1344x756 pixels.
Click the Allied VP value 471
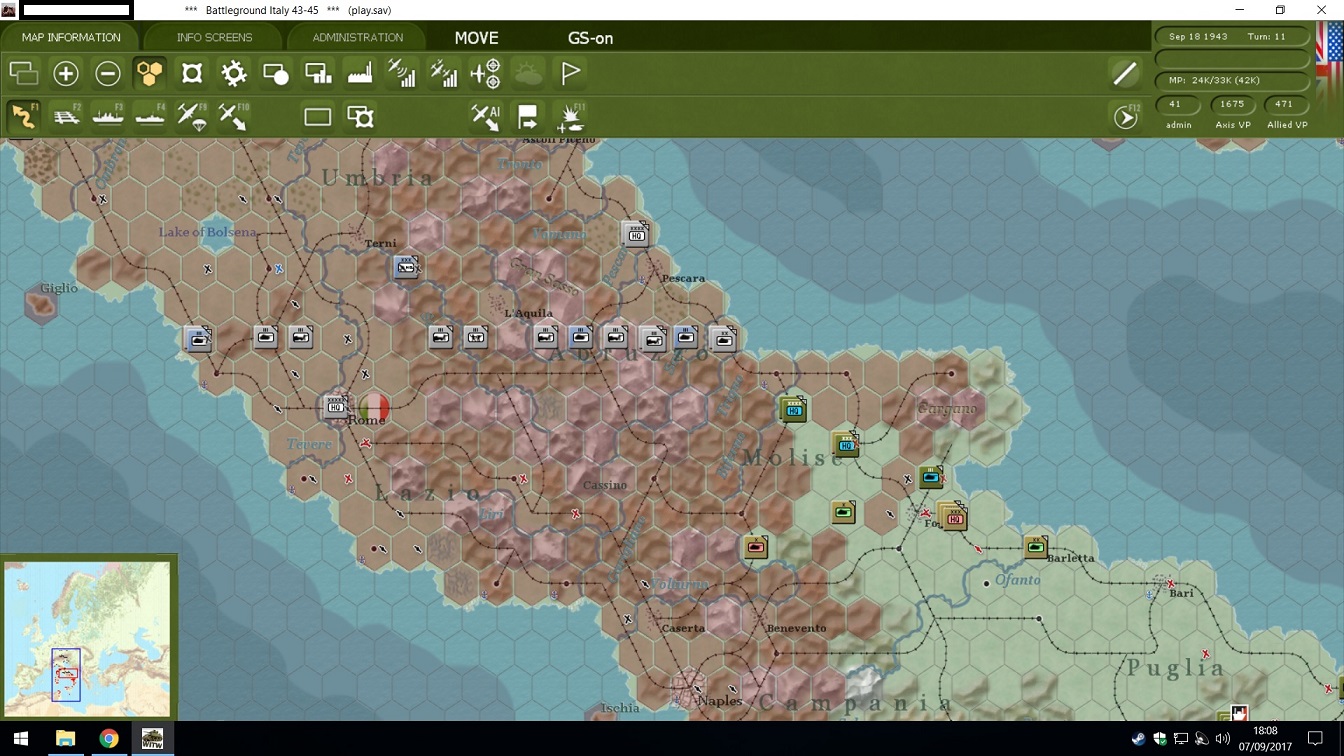[1285, 104]
